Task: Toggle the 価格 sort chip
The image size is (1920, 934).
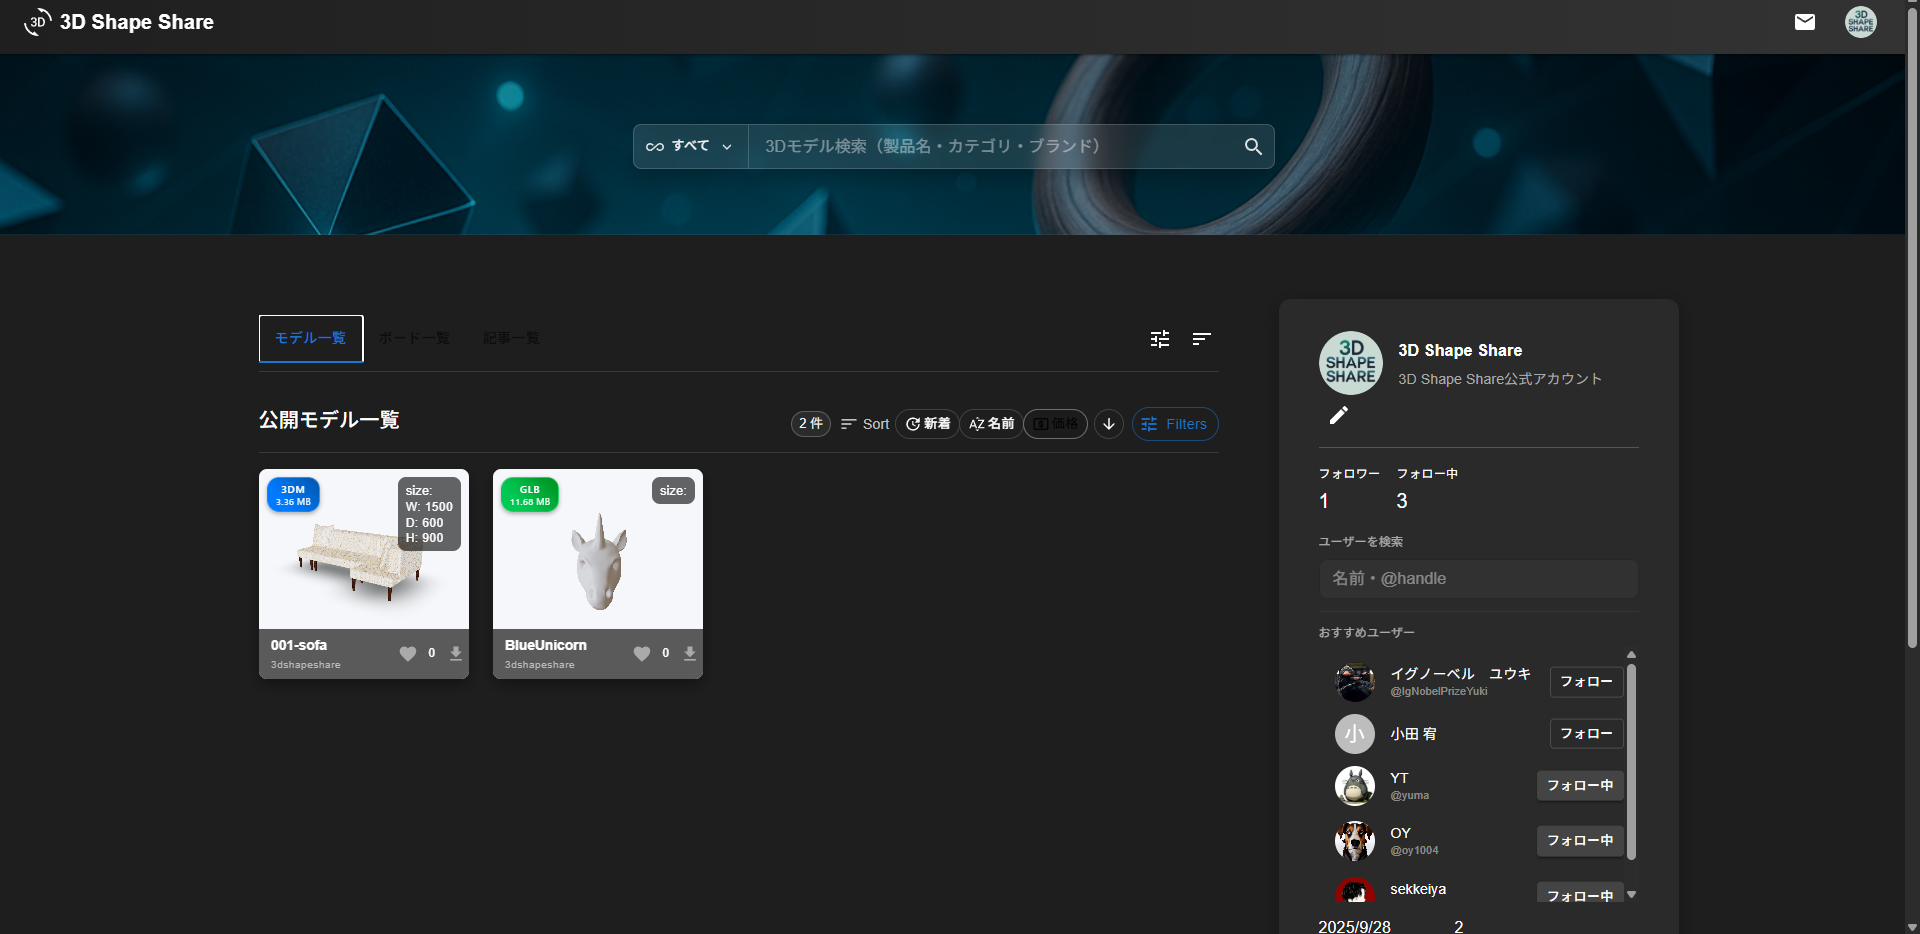Action: [1056, 424]
